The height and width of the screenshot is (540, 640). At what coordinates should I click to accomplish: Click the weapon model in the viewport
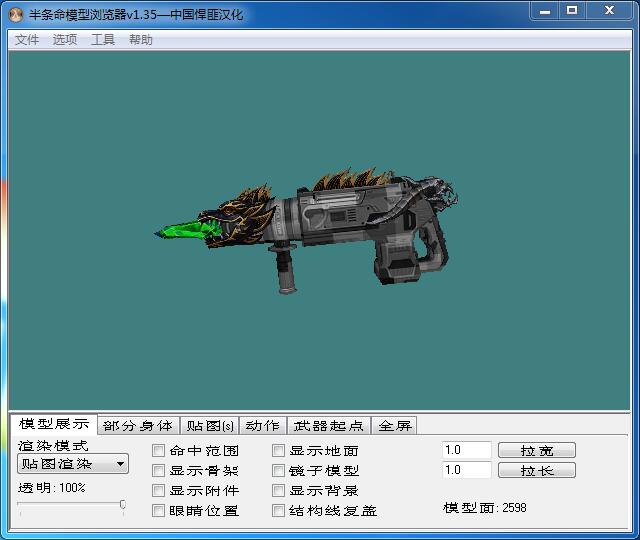306,229
